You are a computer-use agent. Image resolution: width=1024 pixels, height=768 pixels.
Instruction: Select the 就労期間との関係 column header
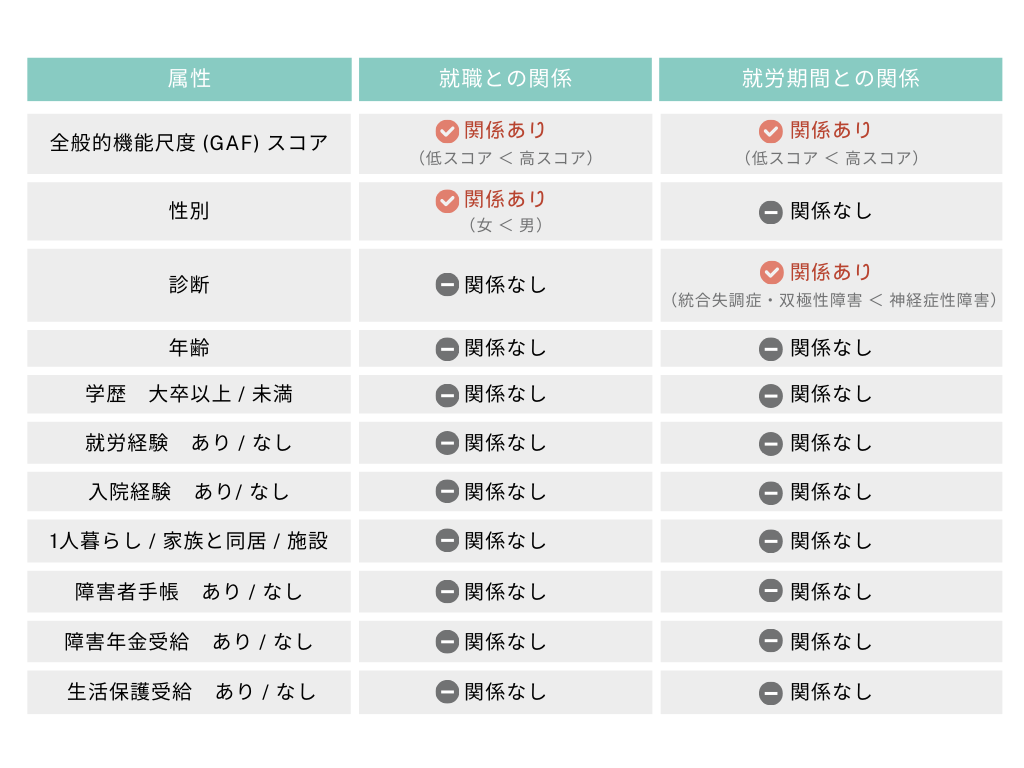[x=830, y=79]
